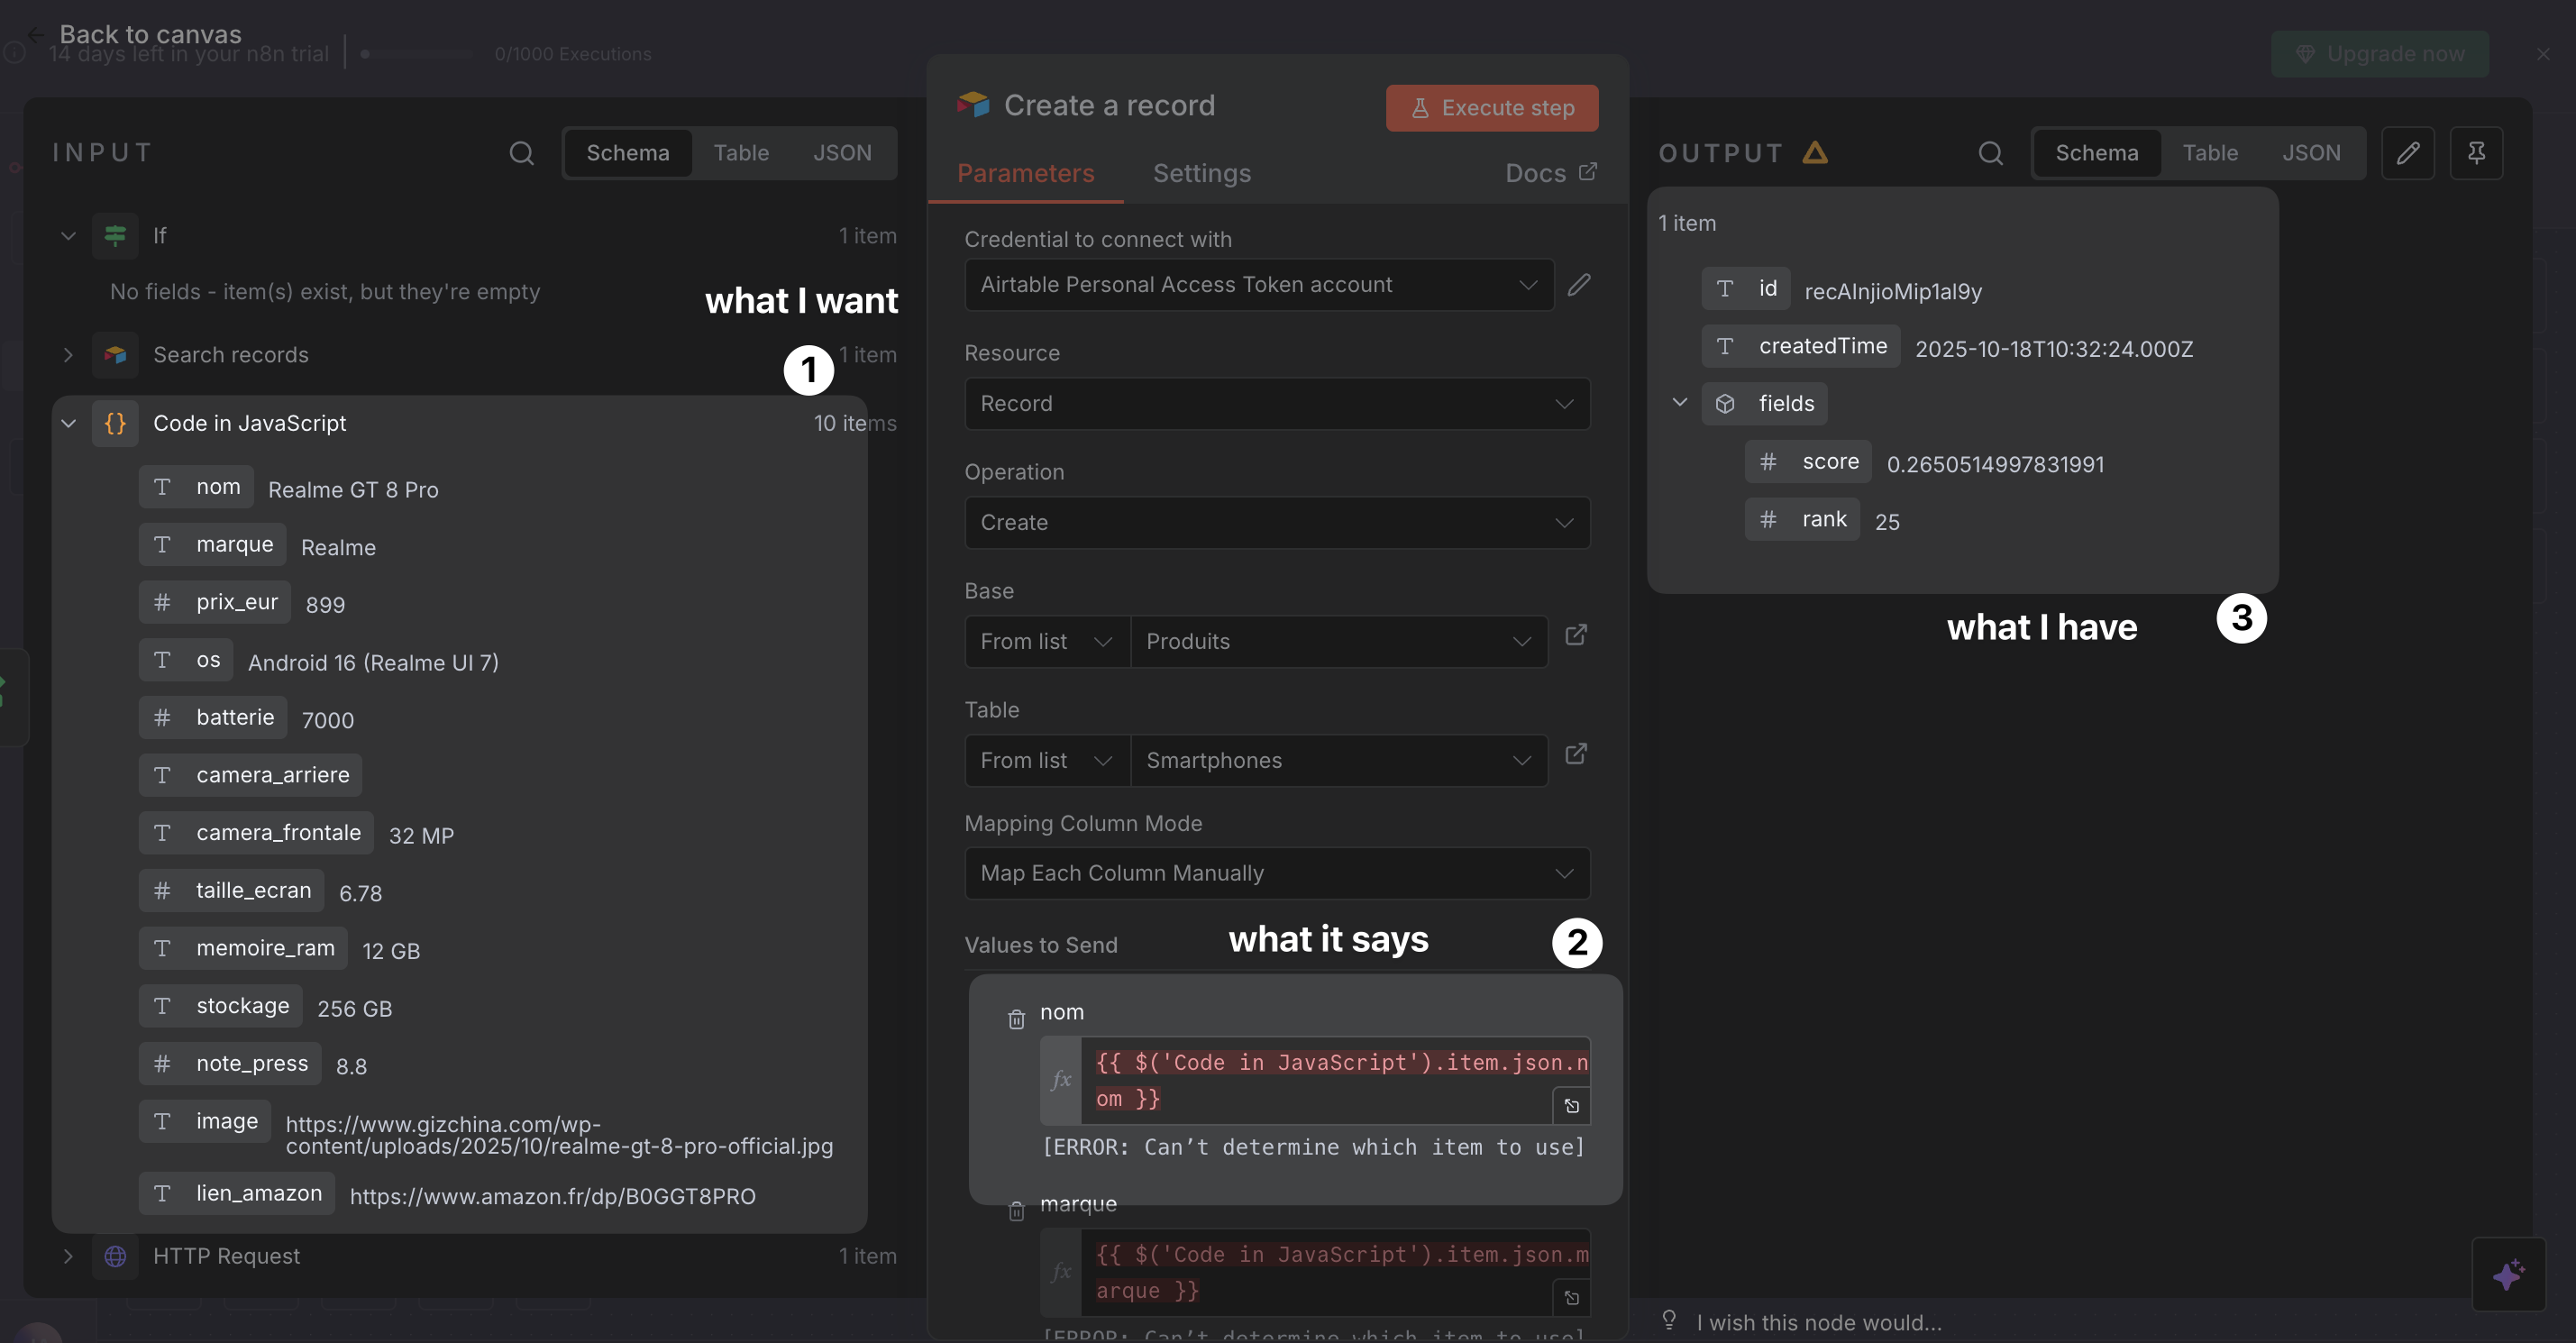2576x1343 pixels.
Task: Open the AI assistant sparkle icon
Action: pos(2508,1274)
